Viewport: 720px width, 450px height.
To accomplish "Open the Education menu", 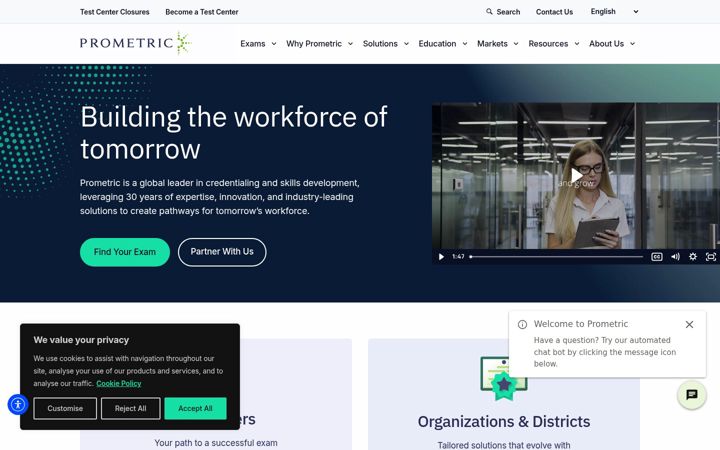I will click(x=437, y=44).
